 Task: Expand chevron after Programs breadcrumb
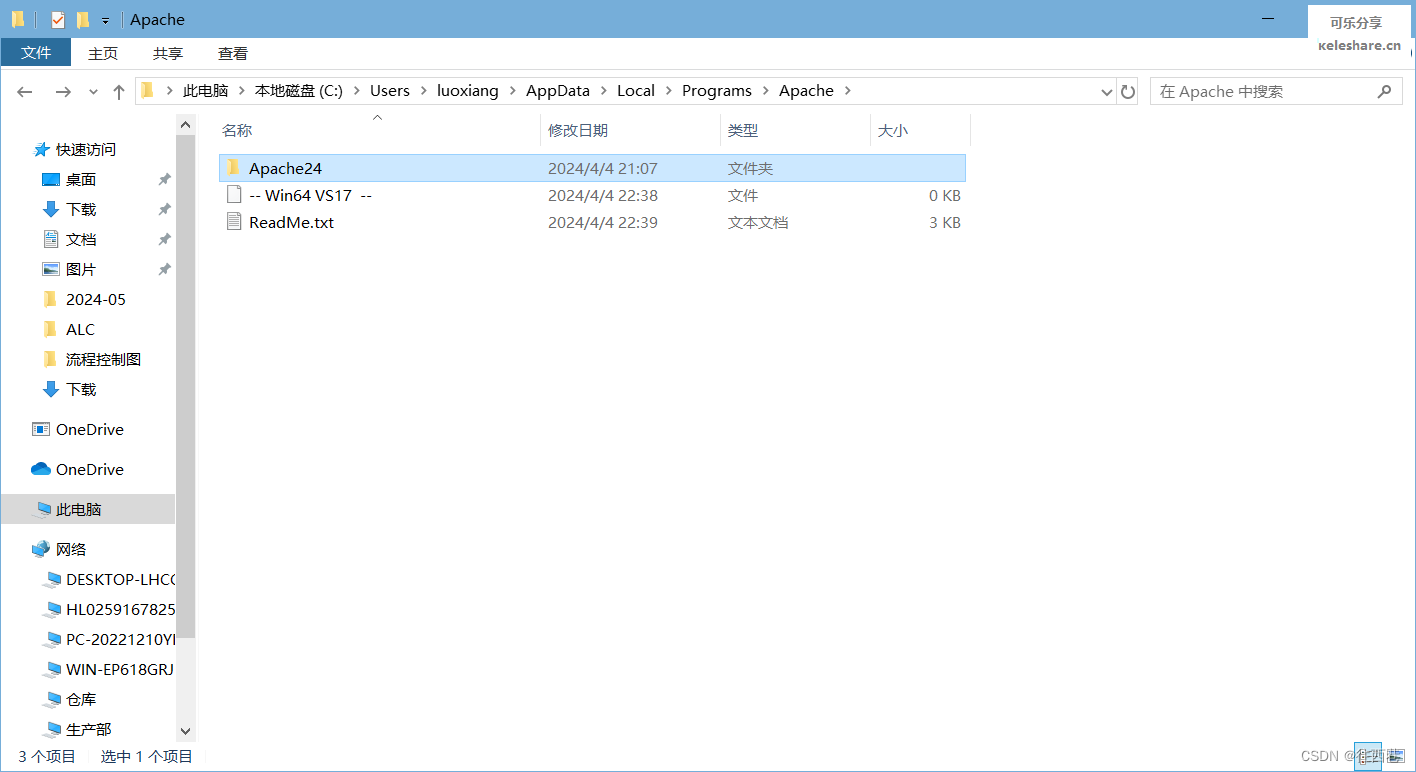(766, 91)
